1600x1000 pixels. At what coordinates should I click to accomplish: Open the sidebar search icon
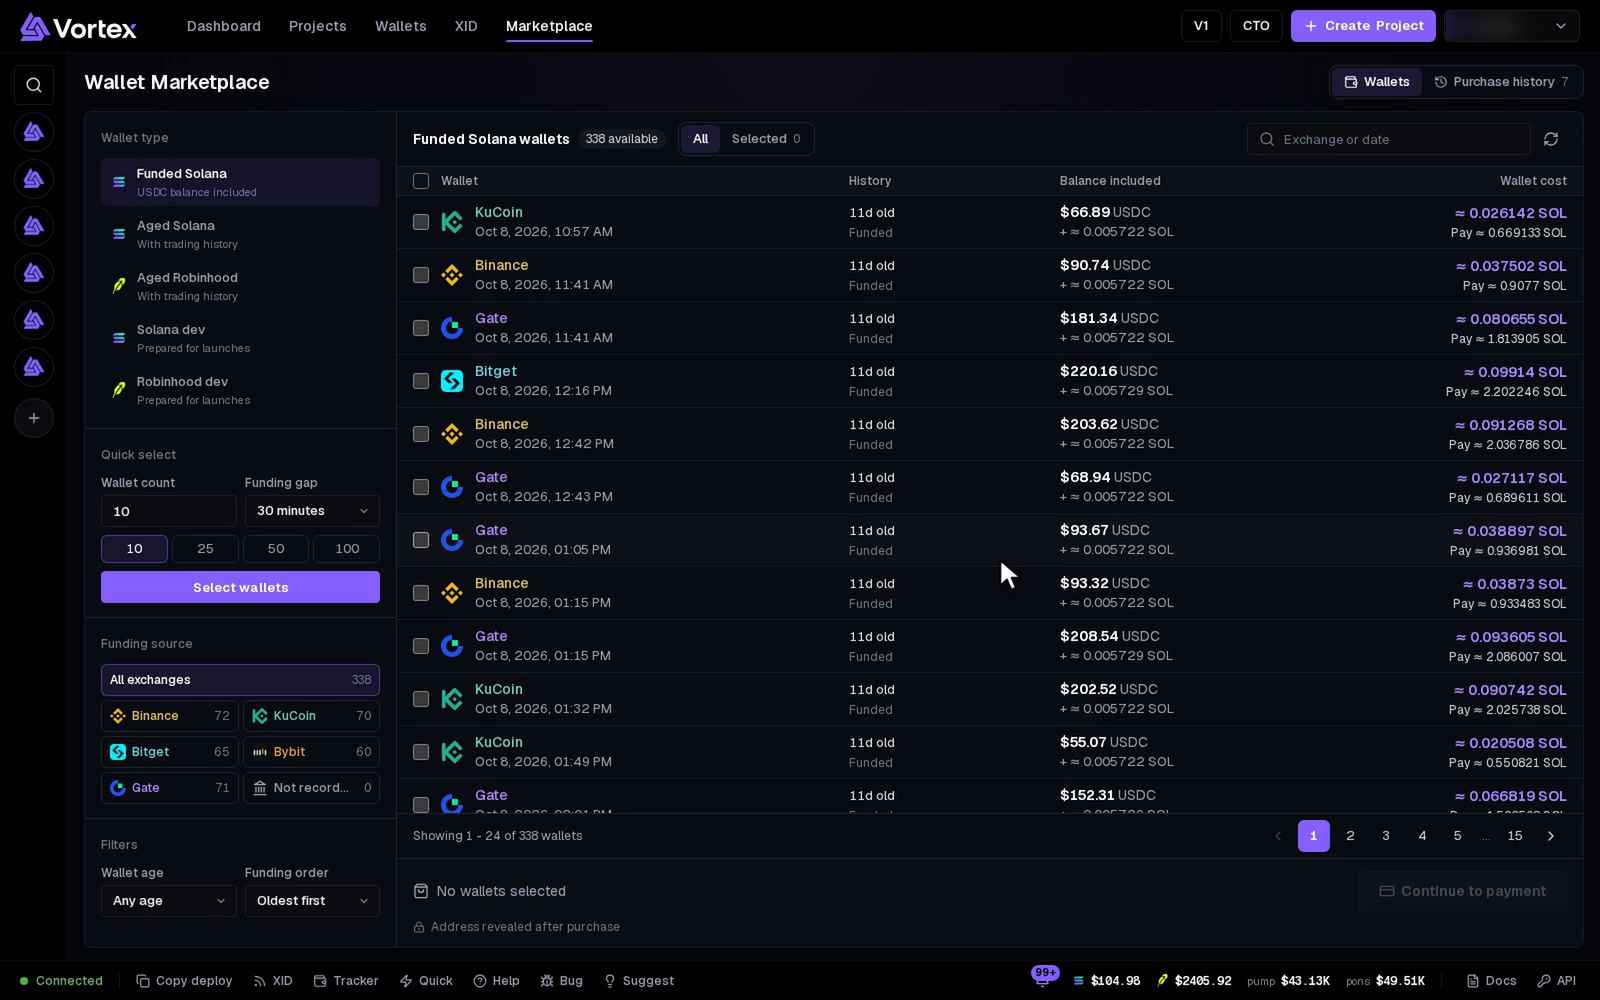coord(34,85)
